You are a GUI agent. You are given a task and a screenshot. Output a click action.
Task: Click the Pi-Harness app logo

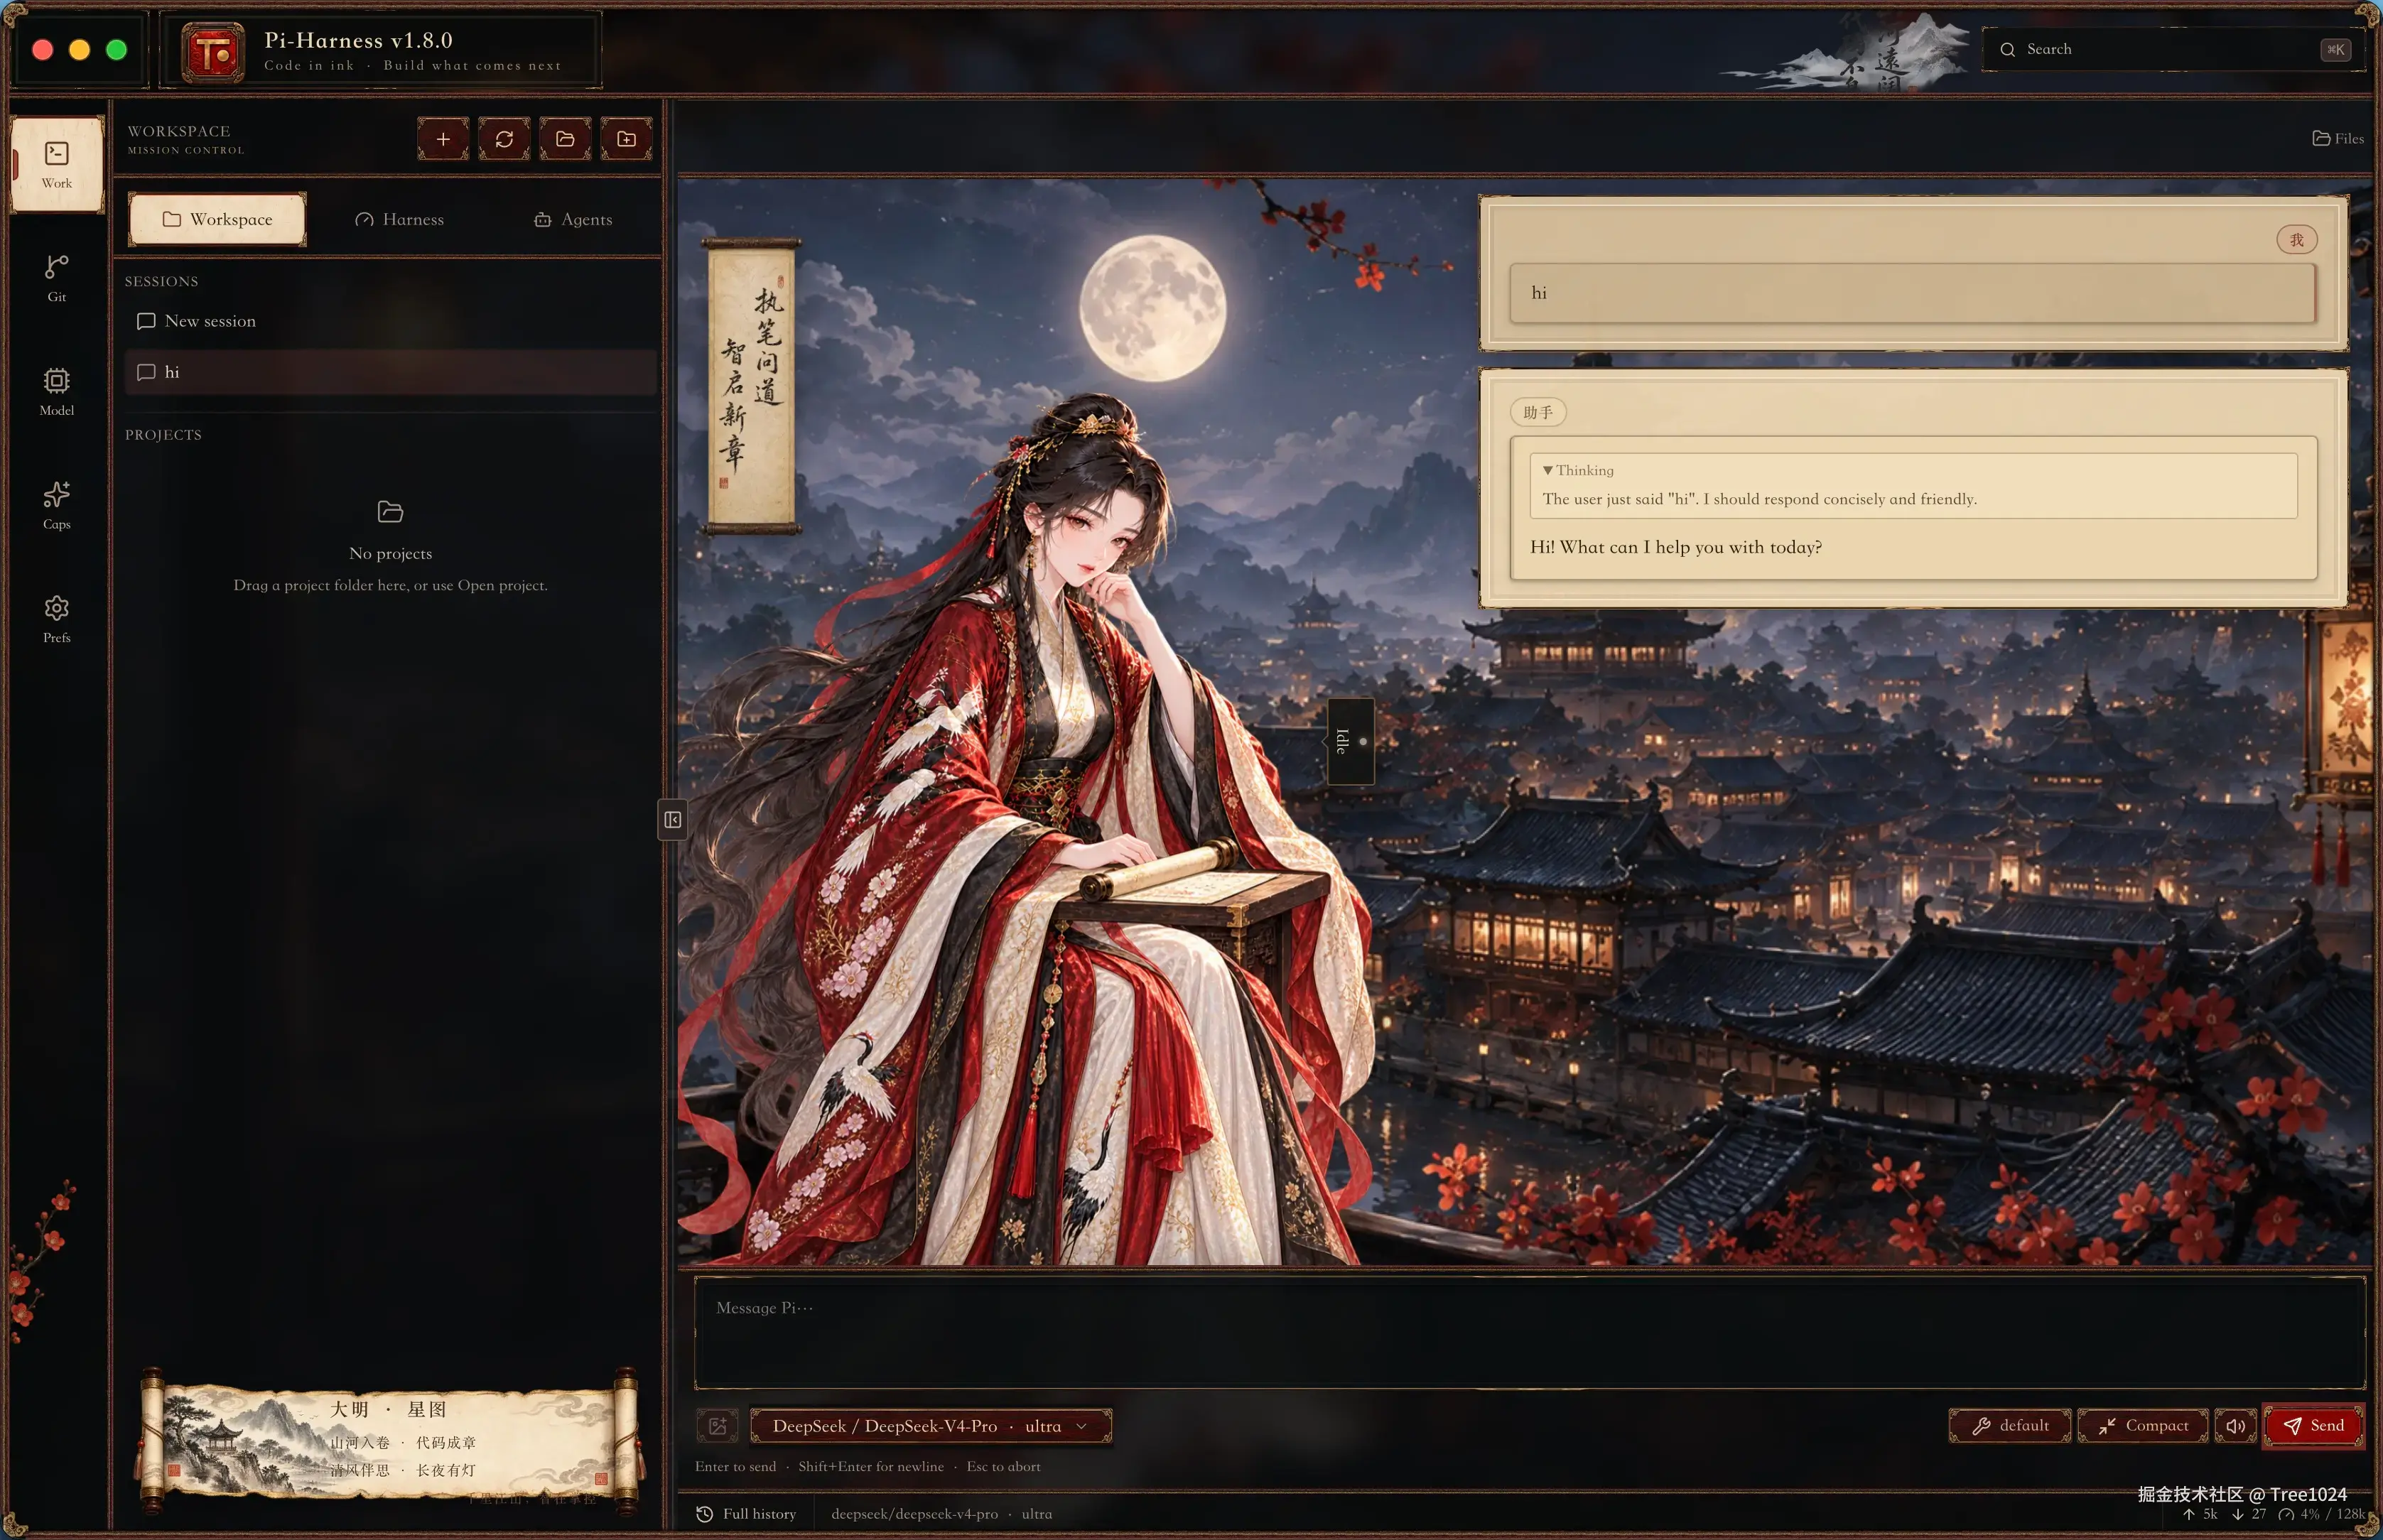[x=213, y=52]
